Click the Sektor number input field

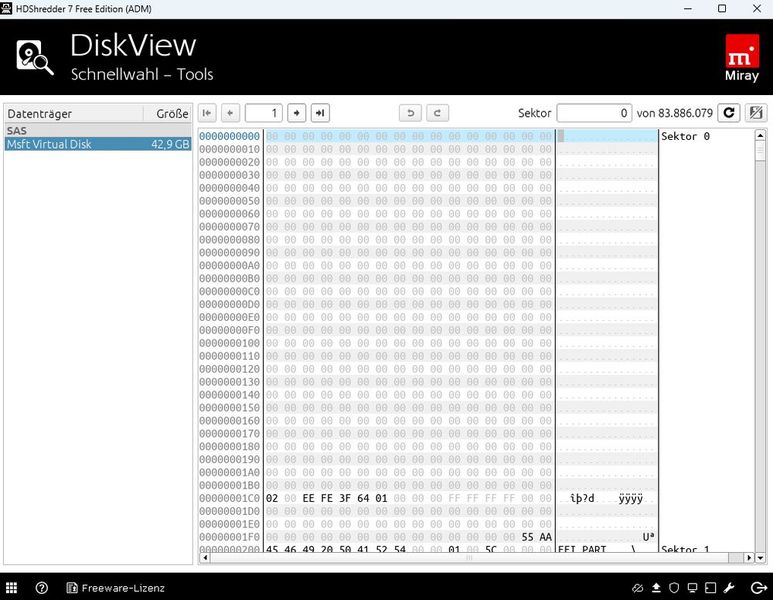pos(594,113)
